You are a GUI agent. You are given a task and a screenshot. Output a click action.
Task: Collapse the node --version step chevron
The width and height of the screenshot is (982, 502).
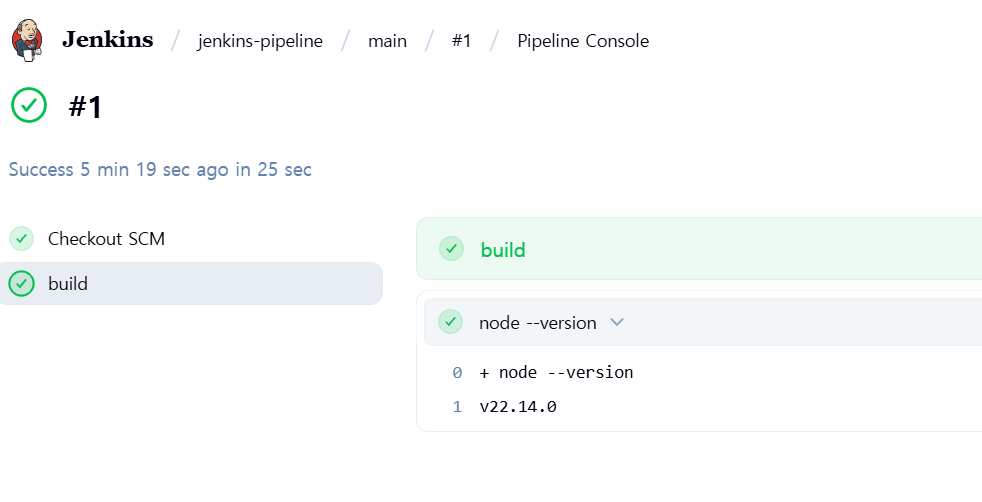pyautogui.click(x=617, y=322)
